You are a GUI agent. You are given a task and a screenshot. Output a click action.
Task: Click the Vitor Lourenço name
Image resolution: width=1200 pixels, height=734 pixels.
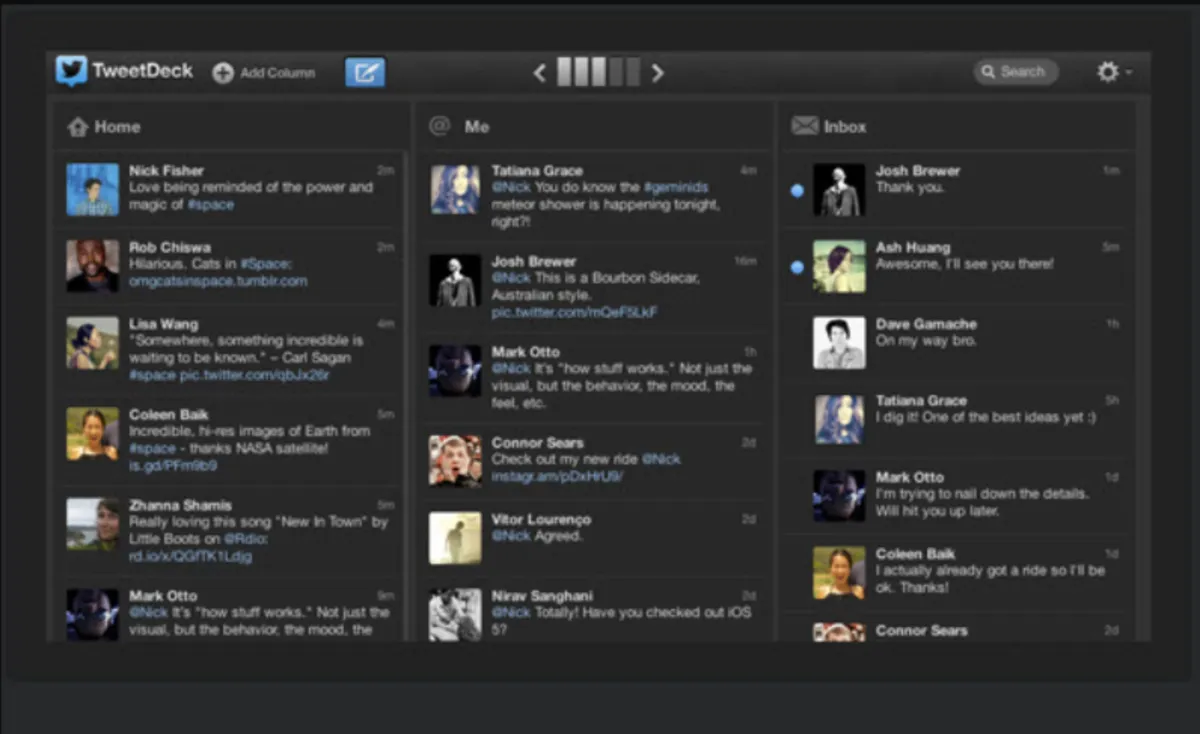click(541, 520)
